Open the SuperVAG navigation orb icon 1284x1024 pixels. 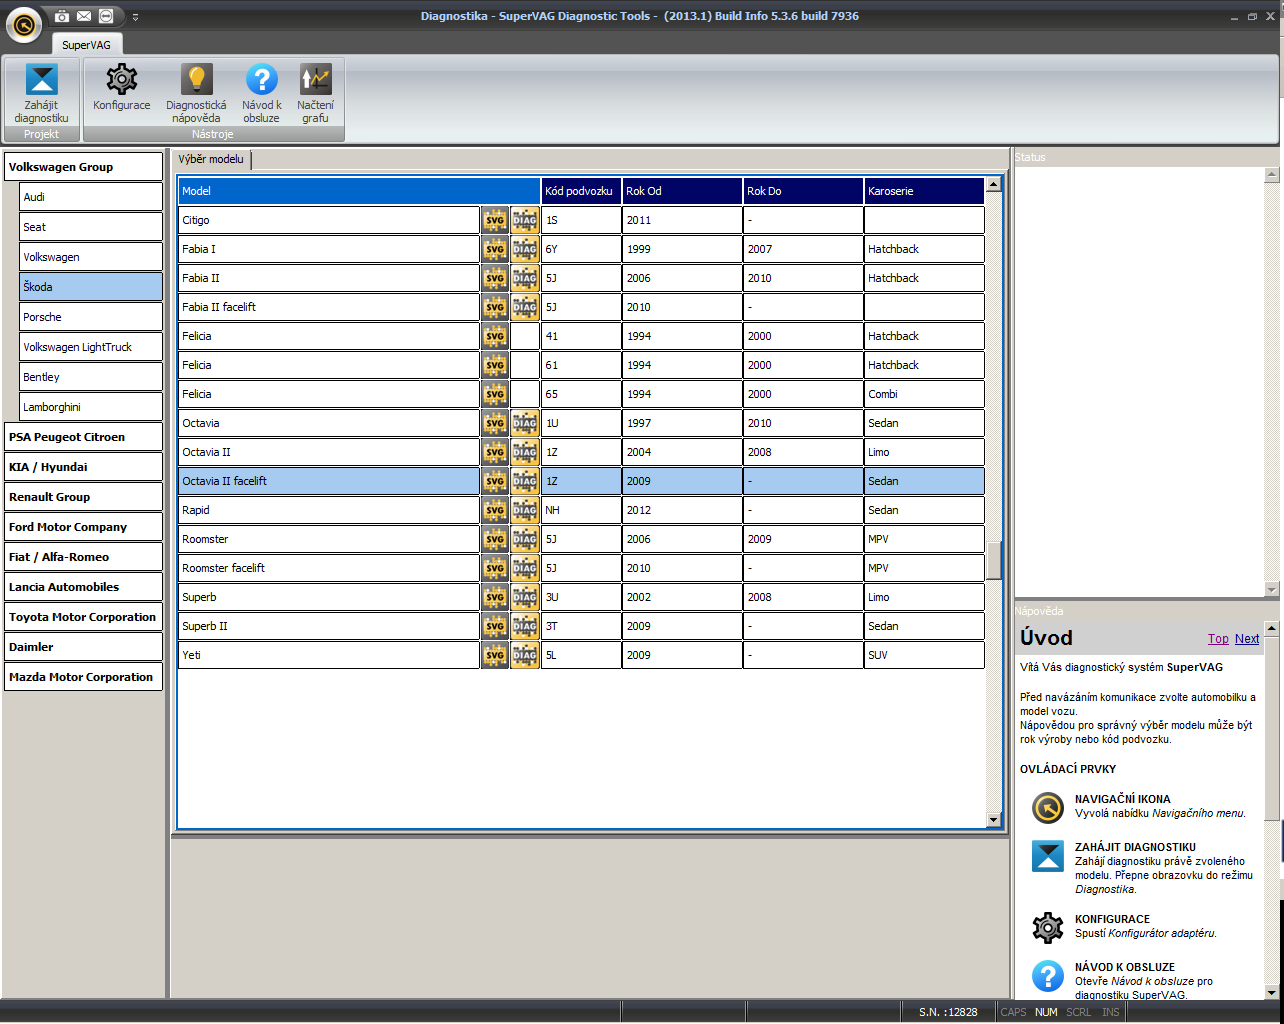coord(24,25)
